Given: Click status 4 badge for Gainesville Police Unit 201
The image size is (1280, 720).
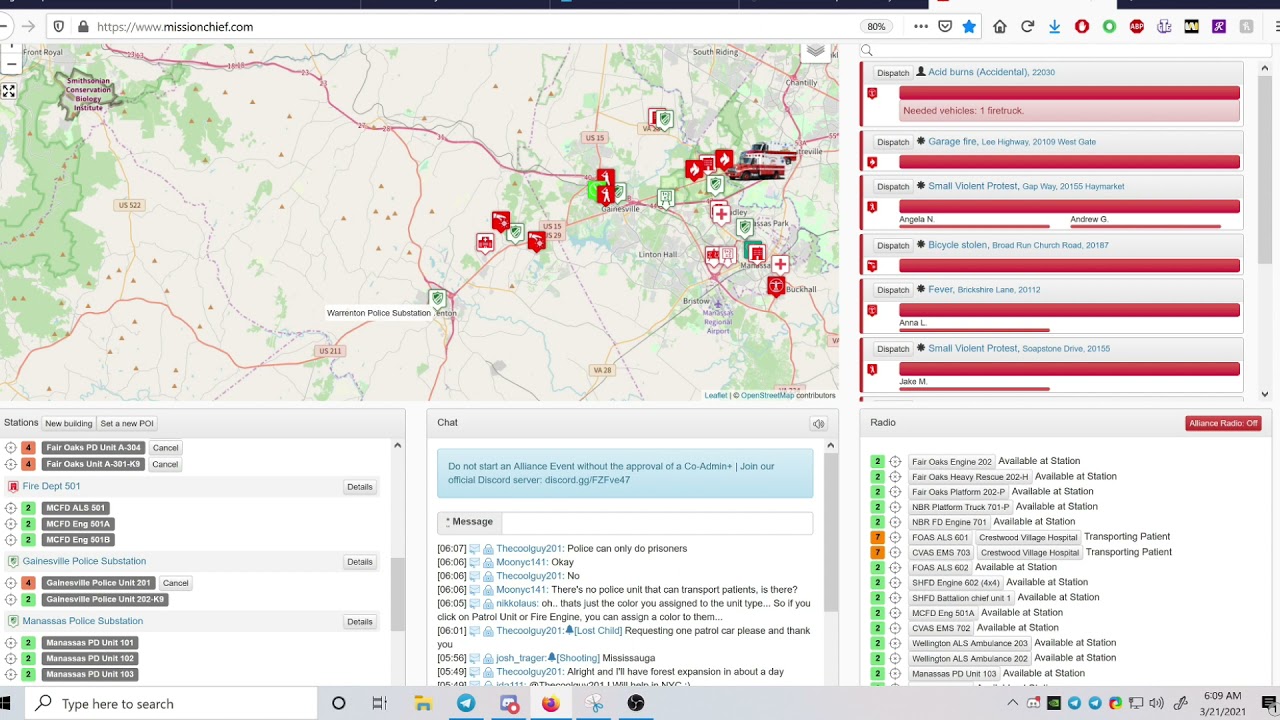Looking at the screenshot, I should [28, 583].
